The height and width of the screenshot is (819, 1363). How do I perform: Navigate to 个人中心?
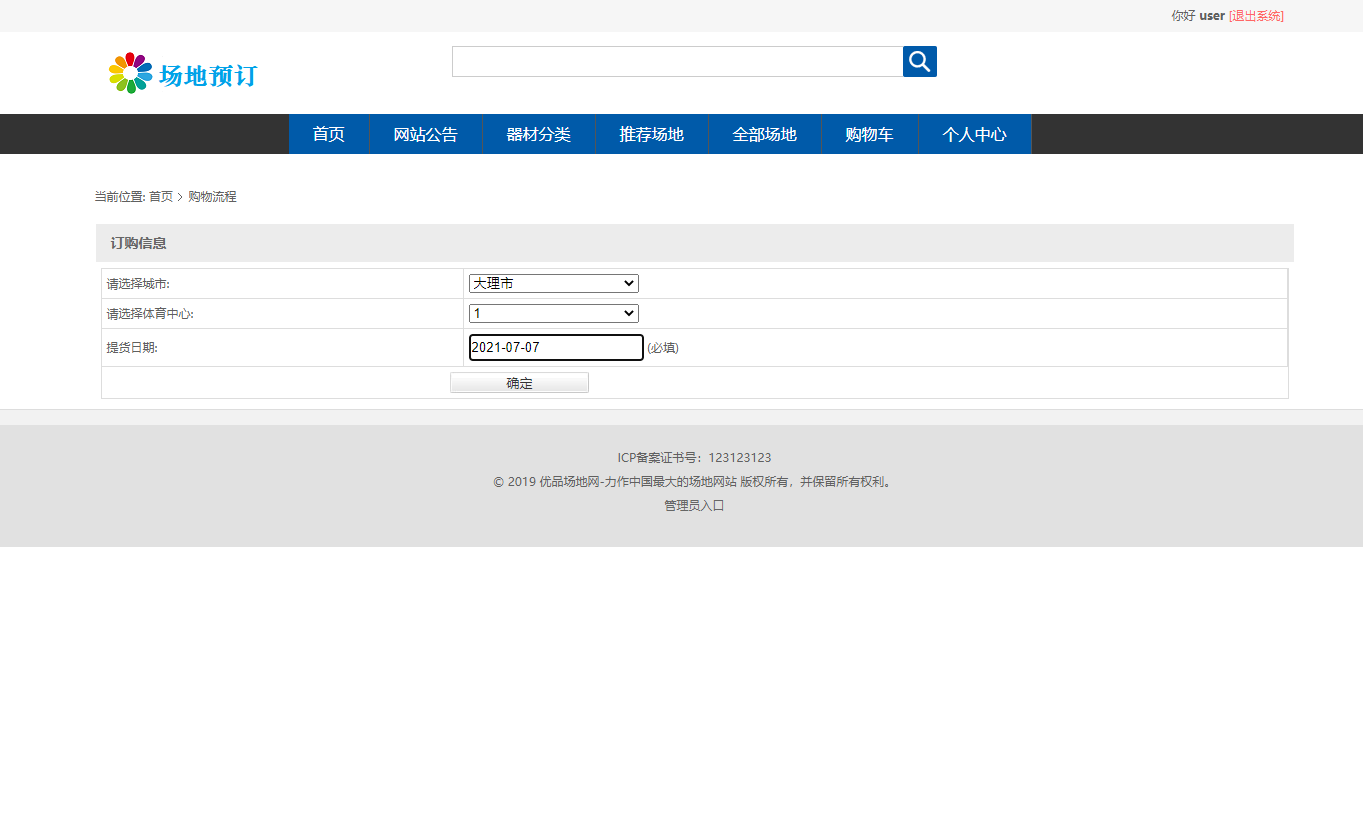click(x=973, y=133)
